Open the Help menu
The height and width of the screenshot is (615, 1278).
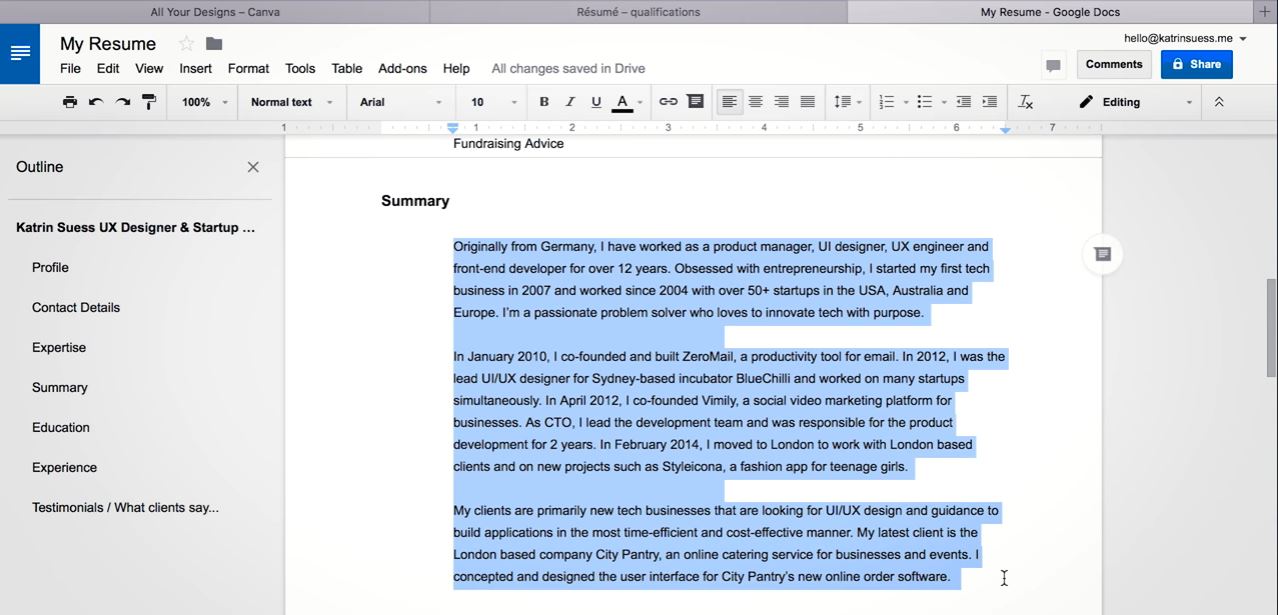(x=456, y=68)
